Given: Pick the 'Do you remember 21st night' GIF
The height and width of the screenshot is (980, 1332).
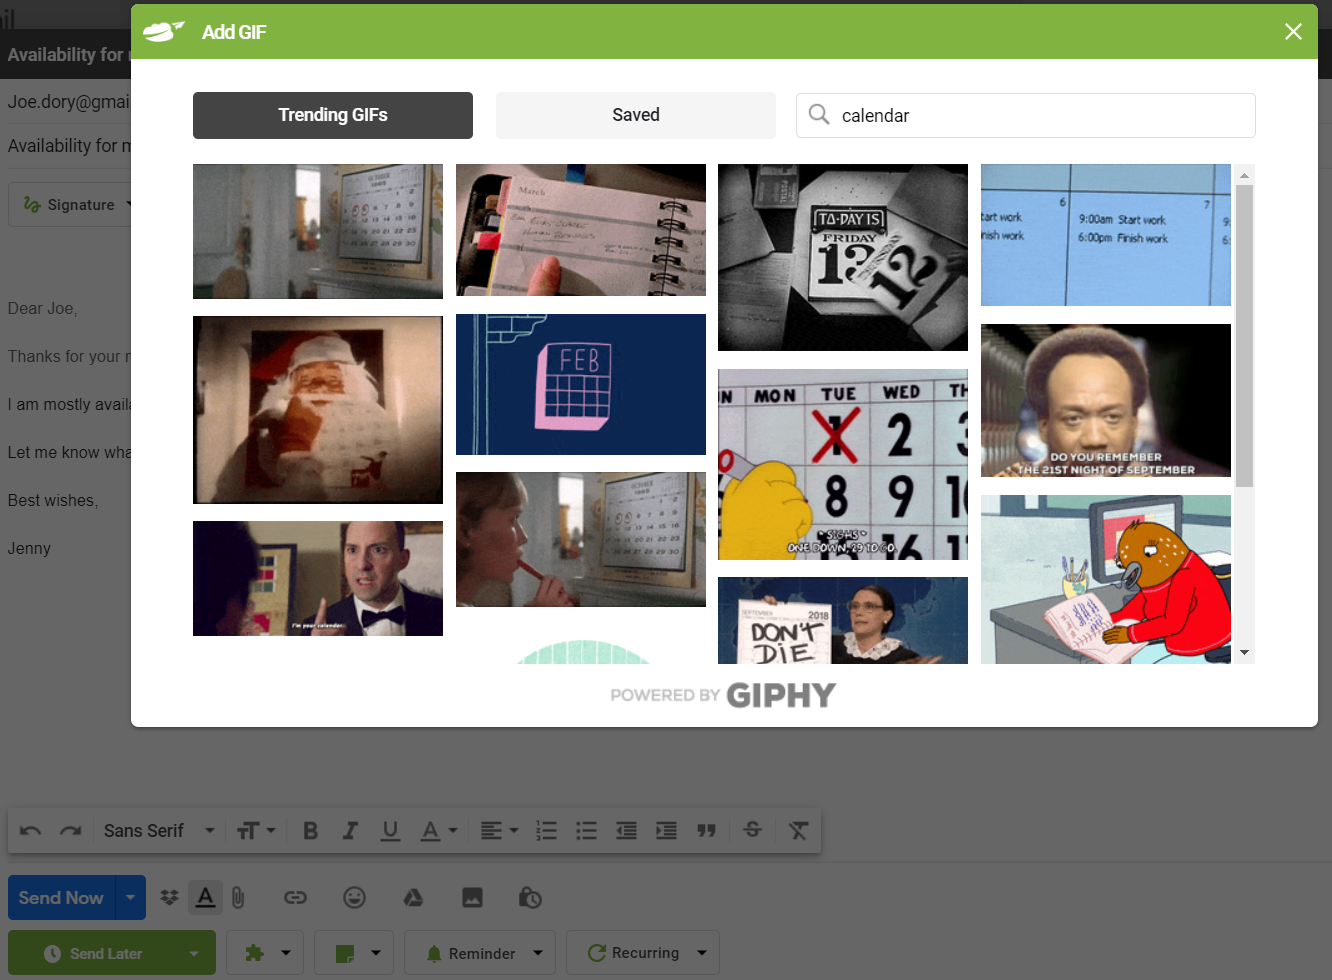Looking at the screenshot, I should 1106,400.
